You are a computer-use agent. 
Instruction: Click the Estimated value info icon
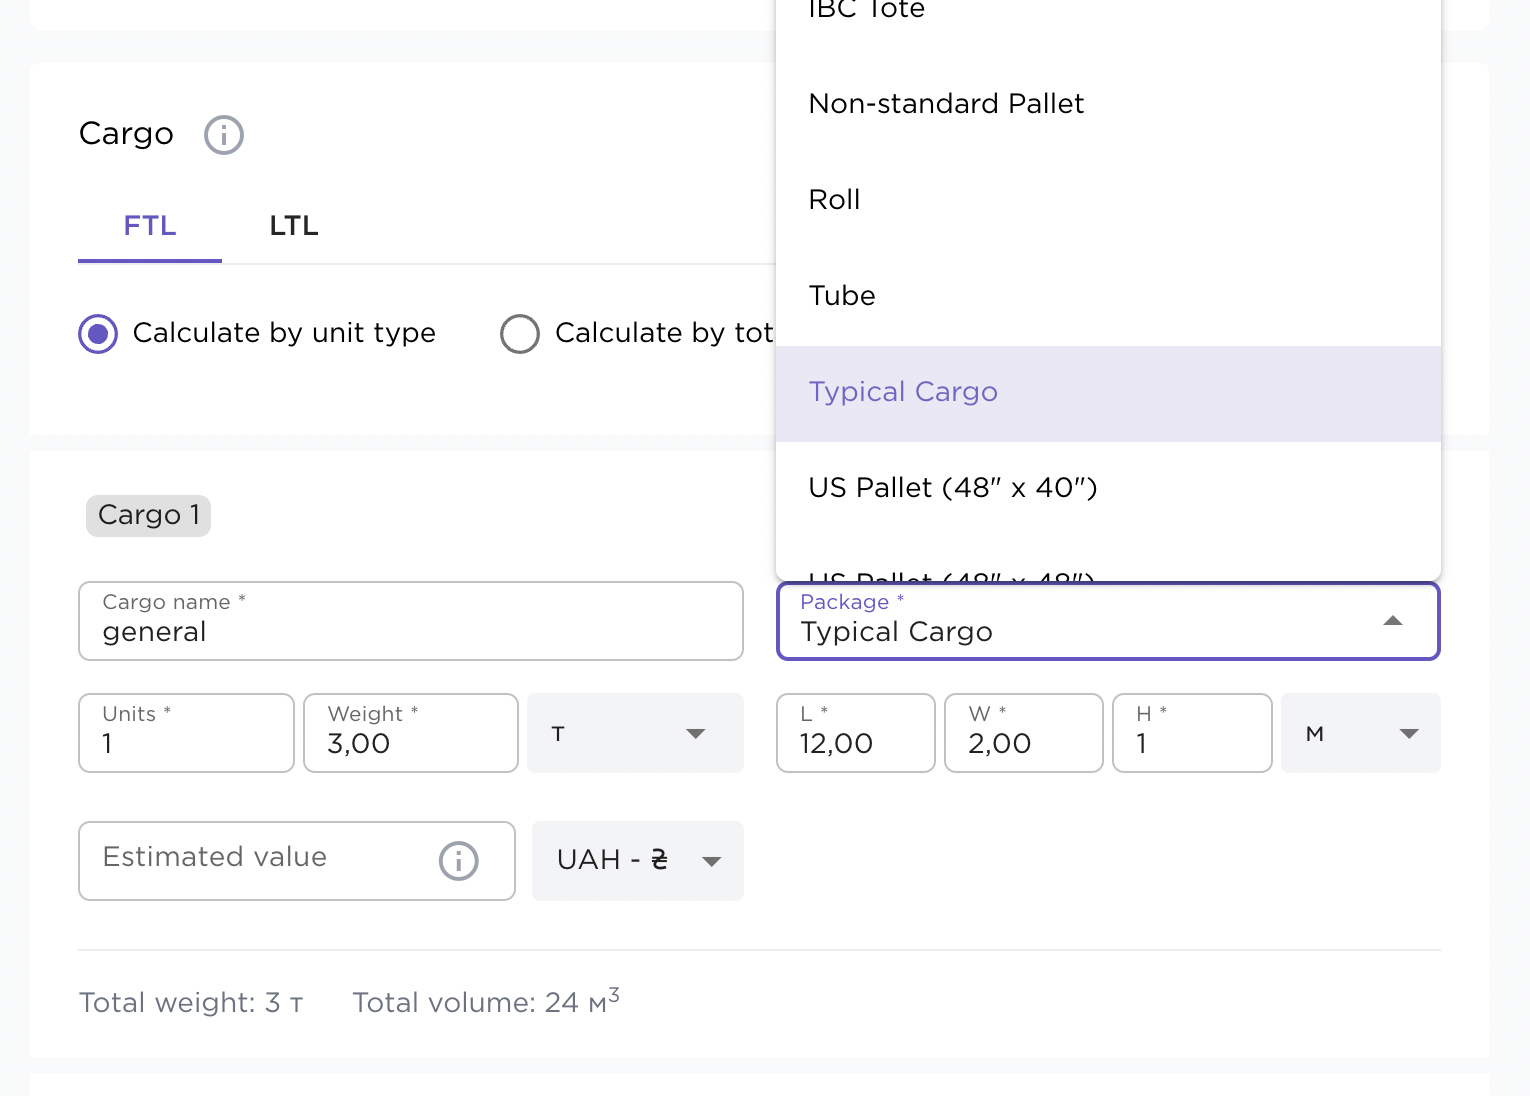tap(459, 861)
